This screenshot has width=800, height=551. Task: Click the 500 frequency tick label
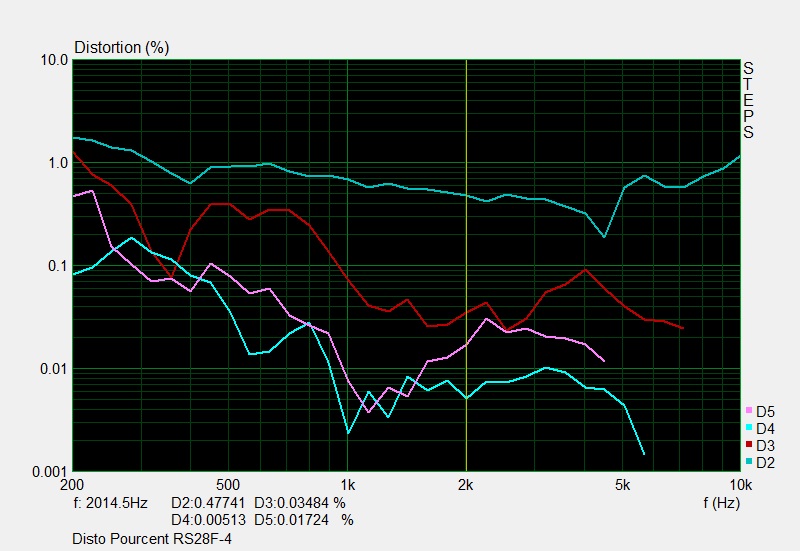click(x=228, y=485)
